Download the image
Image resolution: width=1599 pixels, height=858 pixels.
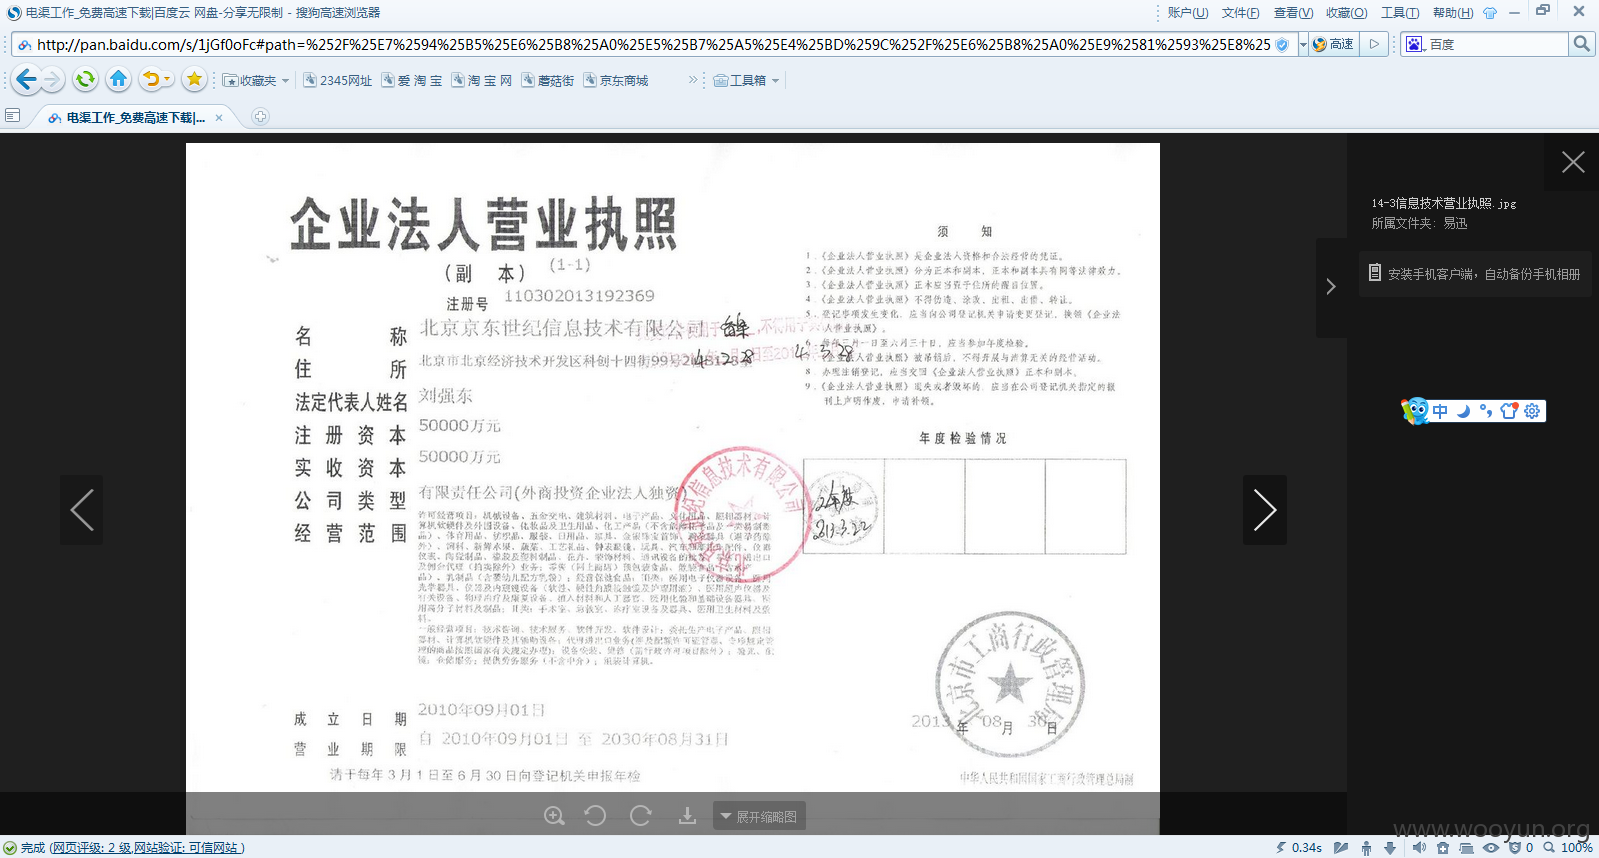point(687,816)
